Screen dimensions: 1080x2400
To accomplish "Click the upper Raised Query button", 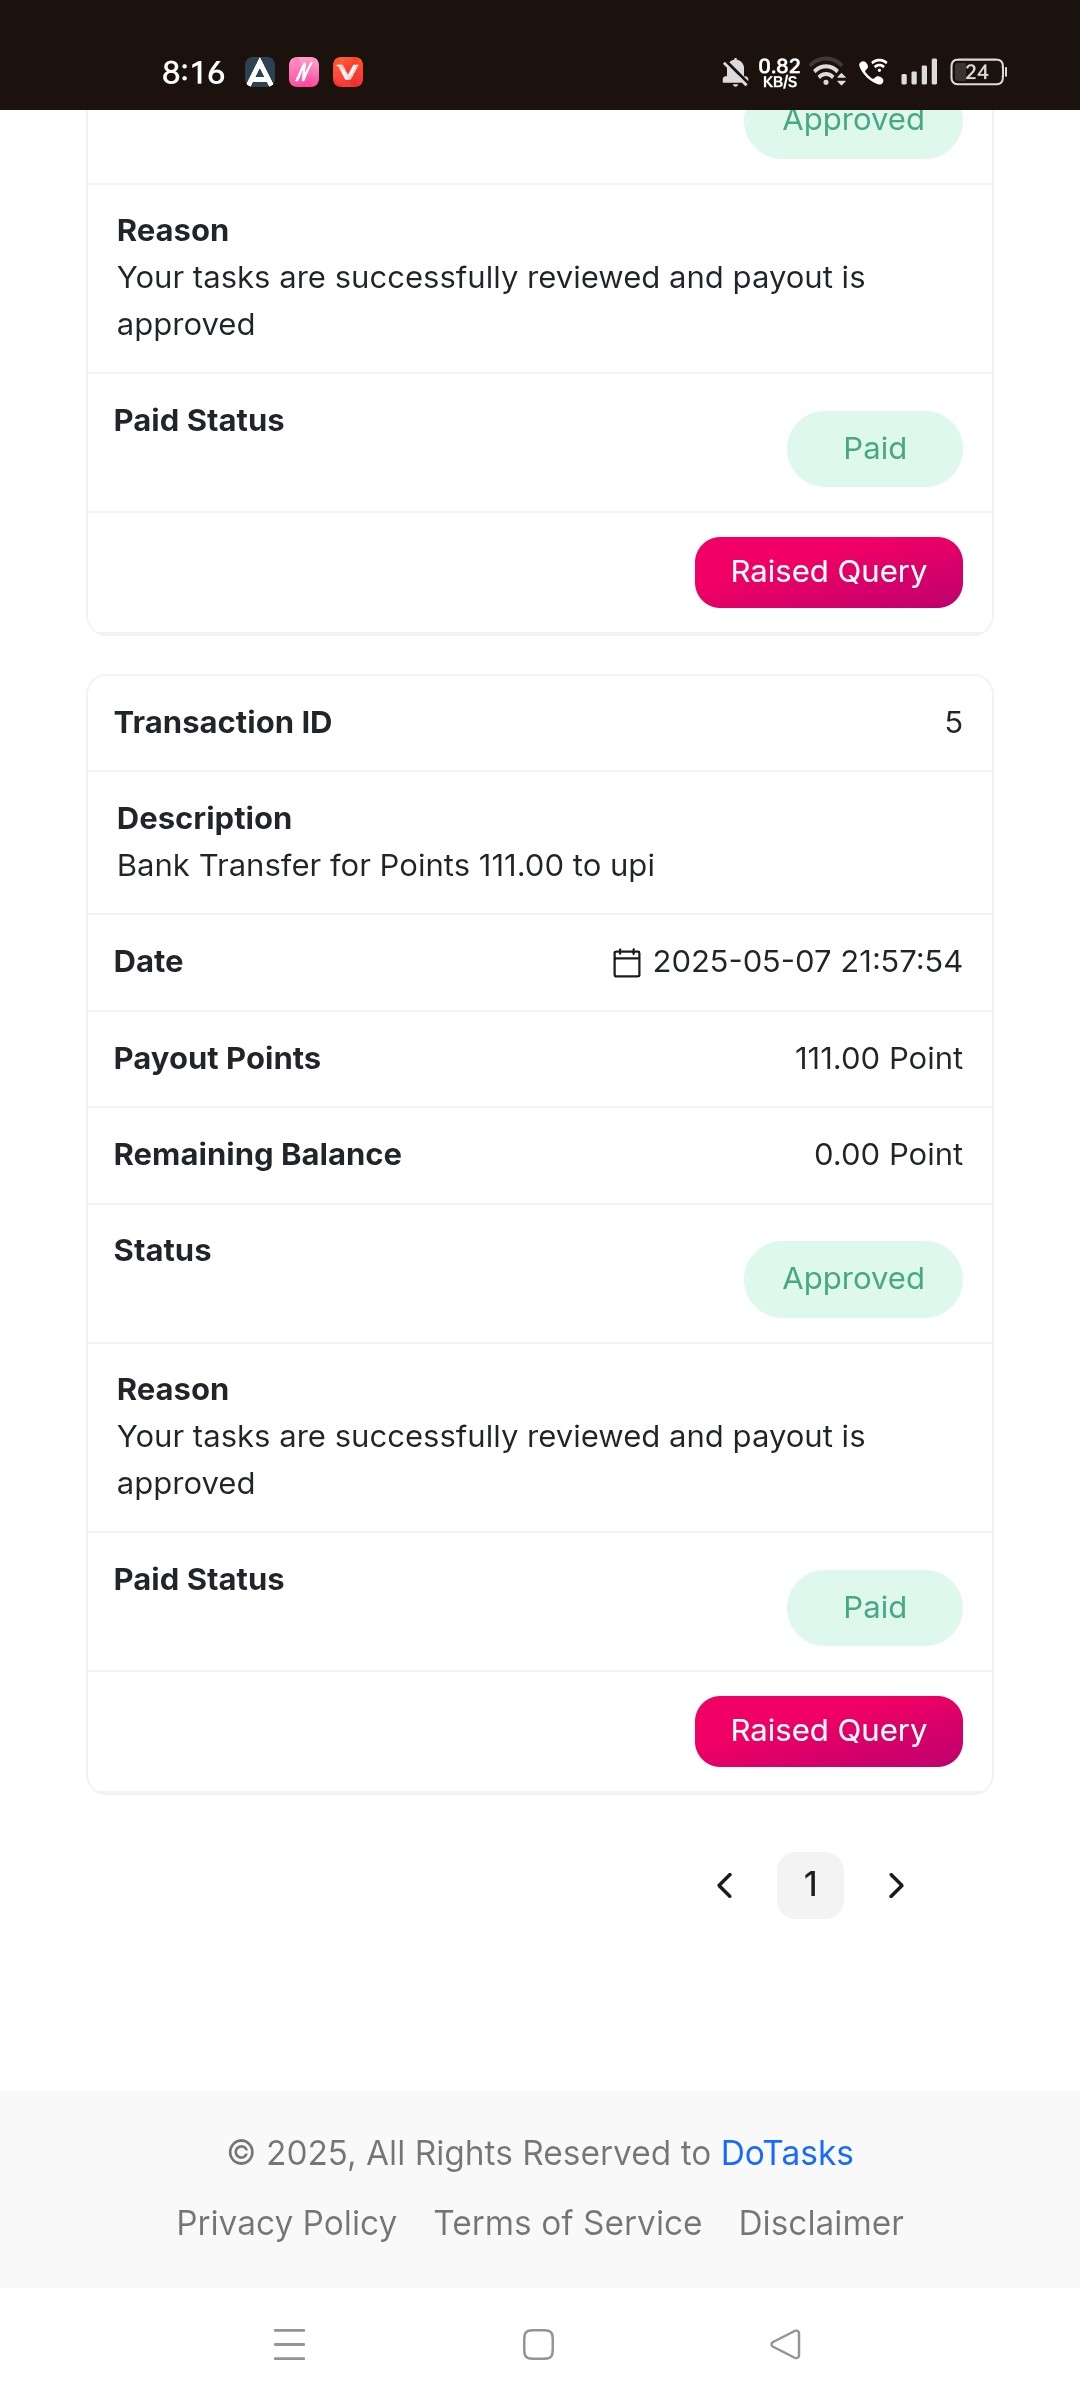I will [829, 572].
